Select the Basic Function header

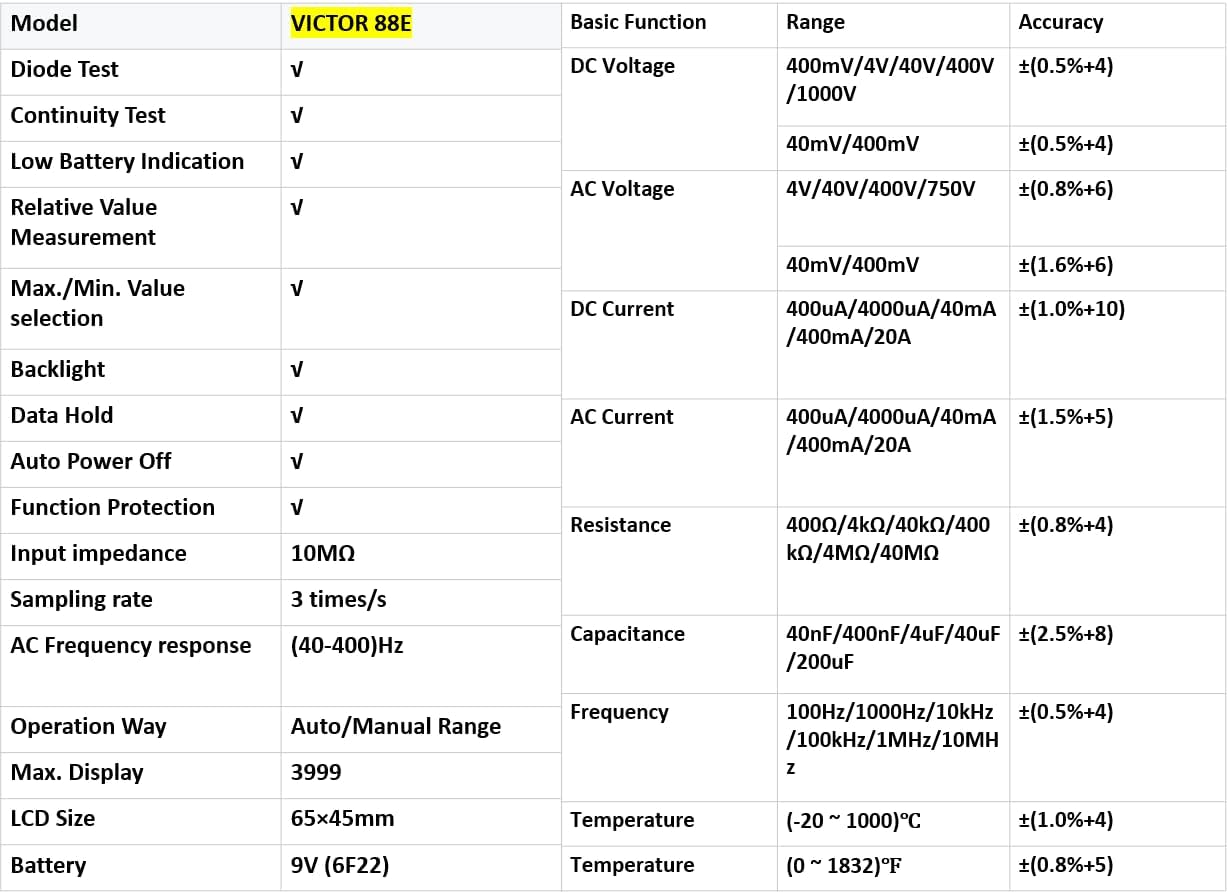[x=638, y=23]
